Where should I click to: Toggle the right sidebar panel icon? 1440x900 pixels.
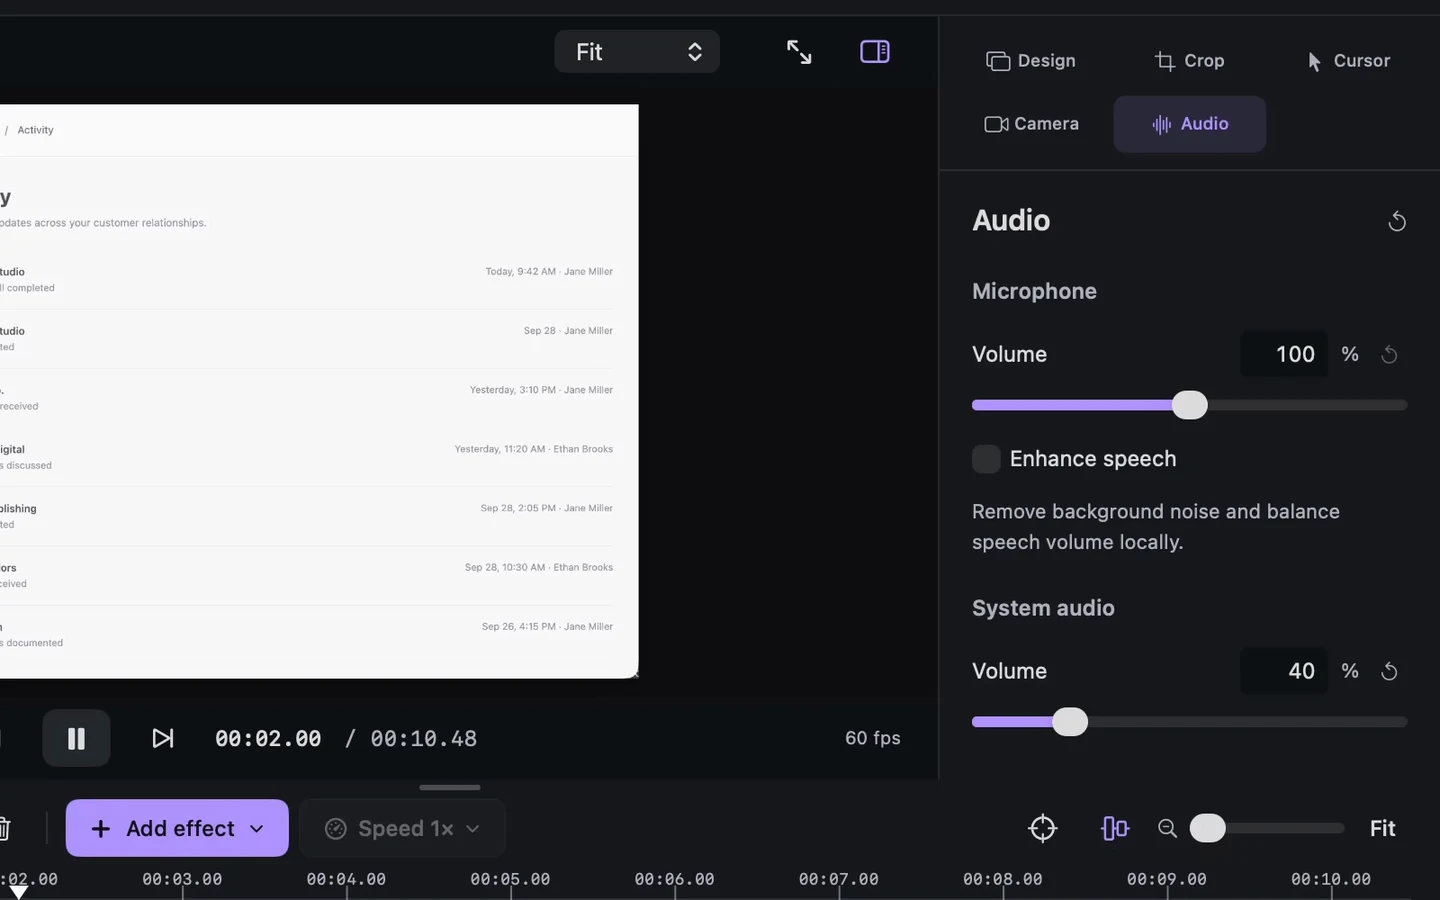875,52
